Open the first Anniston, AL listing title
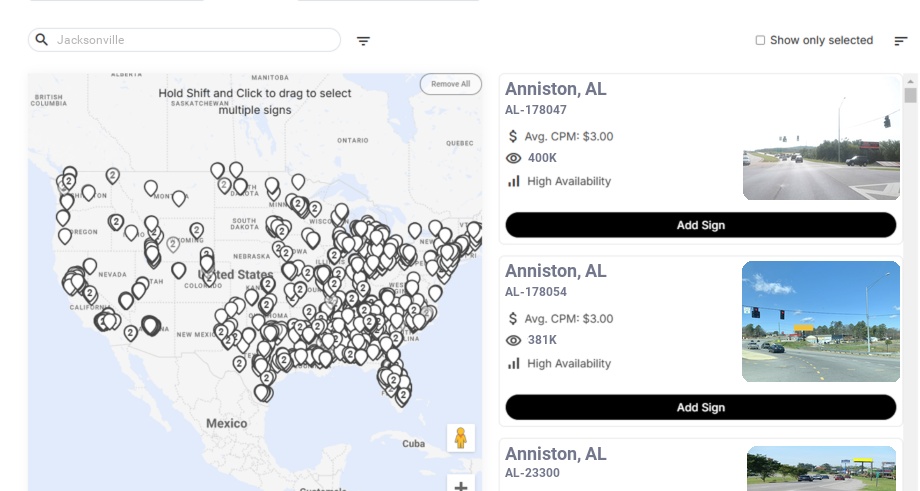 [x=556, y=89]
